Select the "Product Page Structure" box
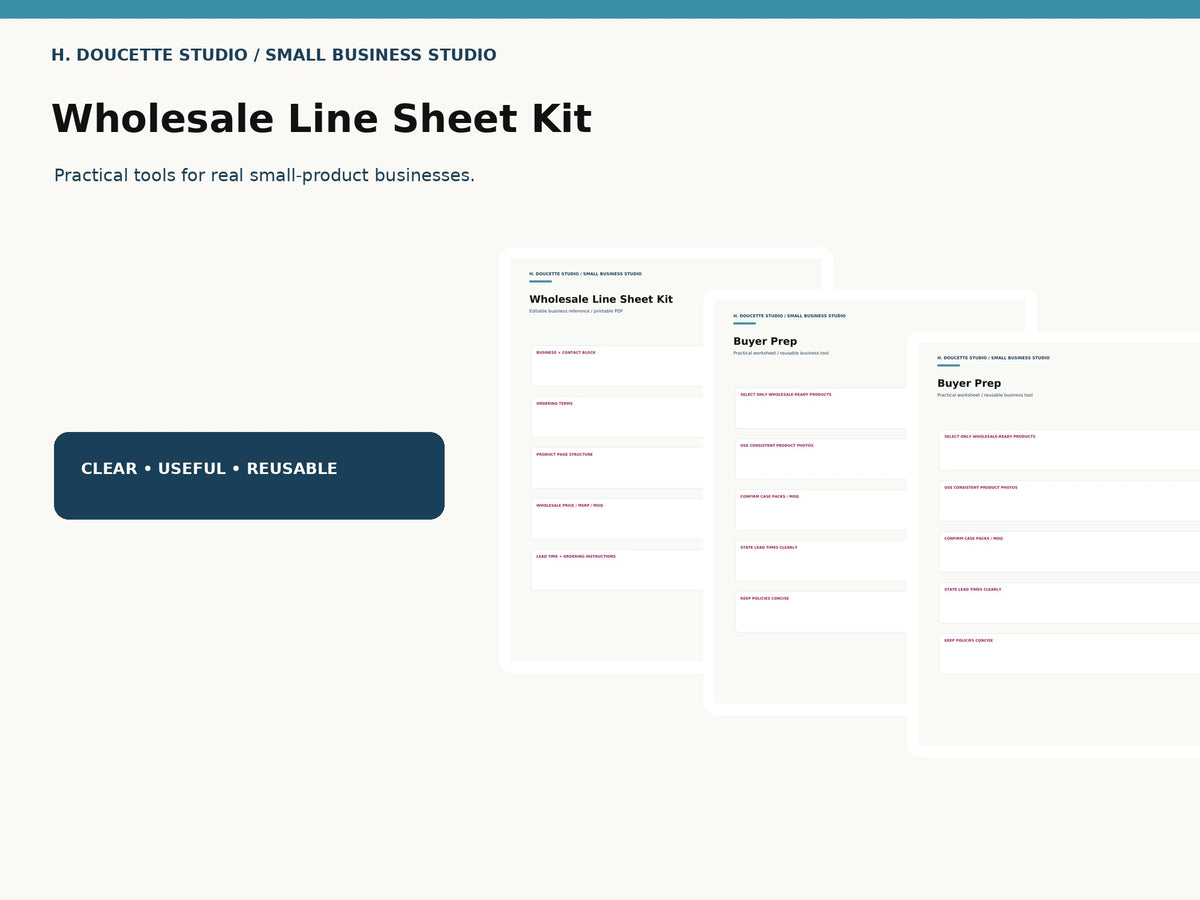Viewport: 1200px width, 900px height. 617,468
